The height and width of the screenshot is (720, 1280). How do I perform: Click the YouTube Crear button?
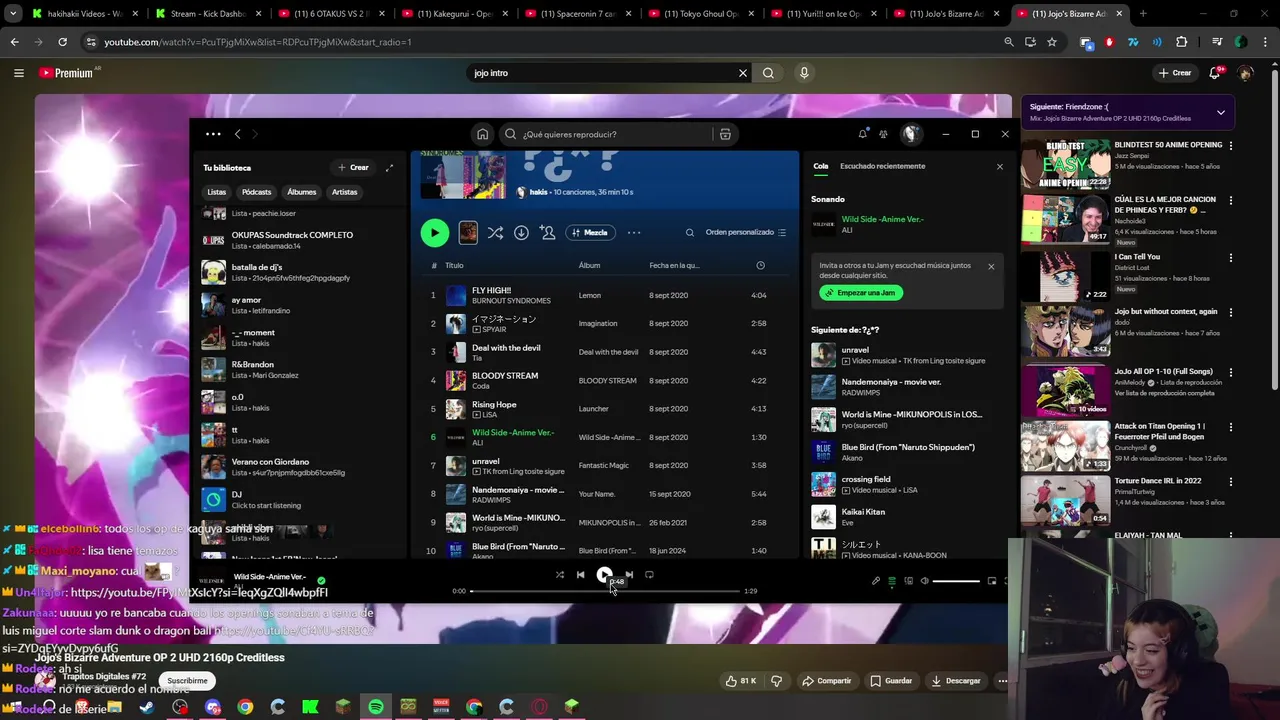tap(1175, 73)
